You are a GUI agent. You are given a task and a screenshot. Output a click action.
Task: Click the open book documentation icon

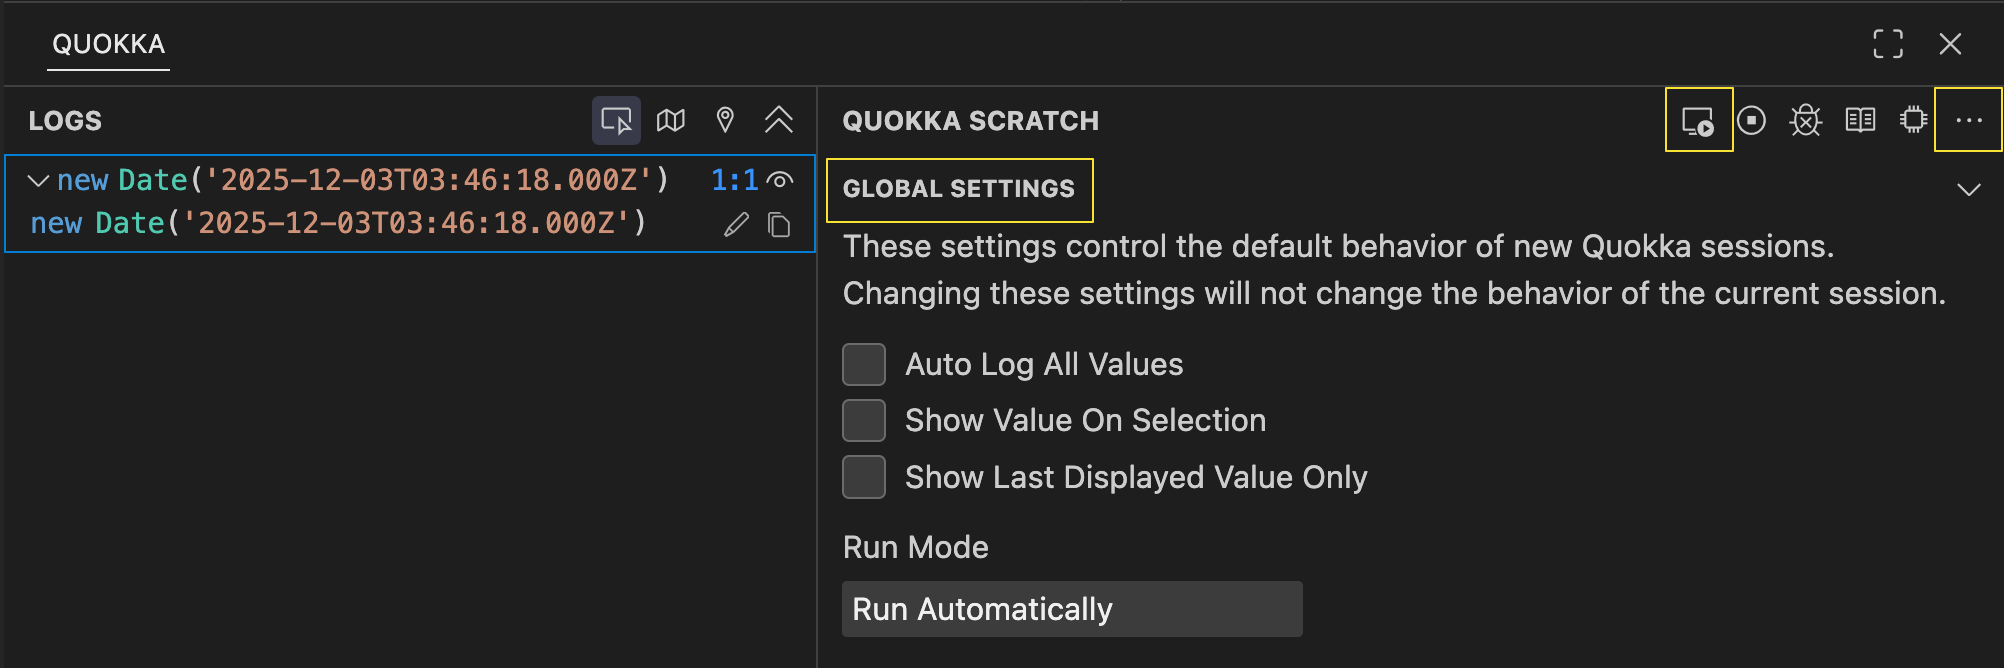pos(1860,121)
